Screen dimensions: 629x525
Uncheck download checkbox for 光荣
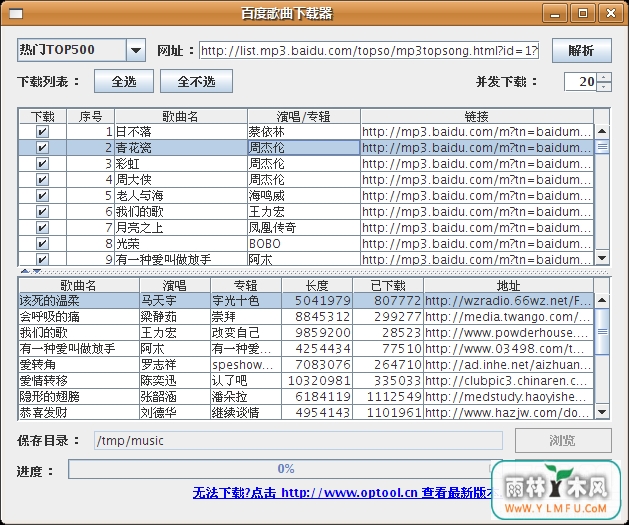[42, 244]
